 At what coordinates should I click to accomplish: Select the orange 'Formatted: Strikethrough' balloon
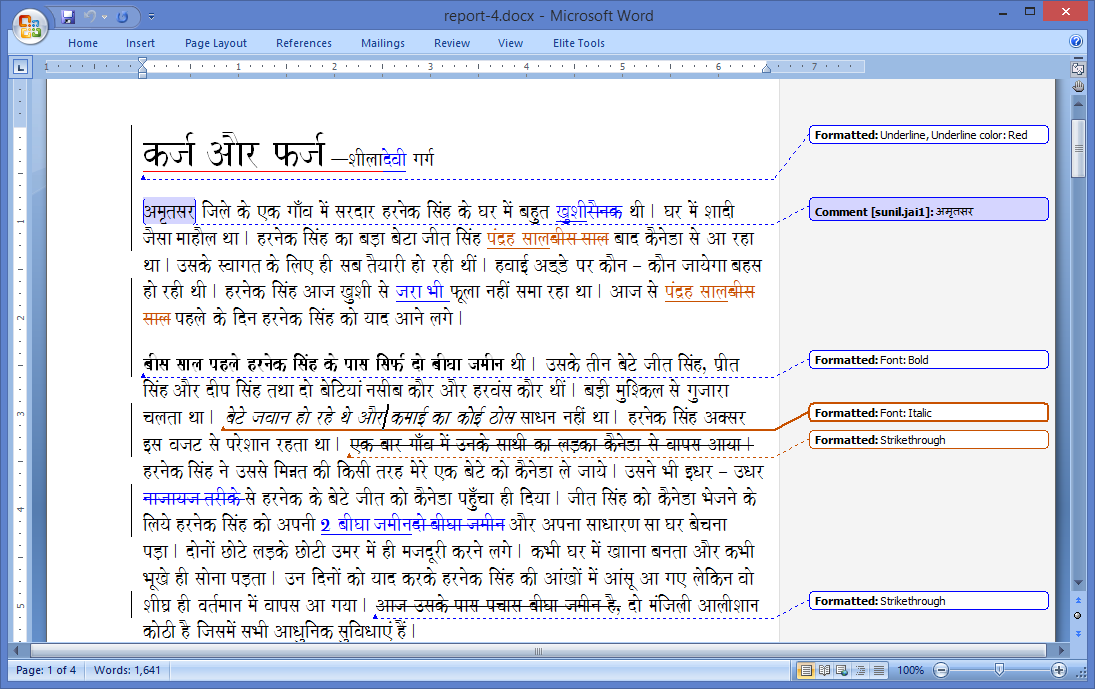[929, 440]
